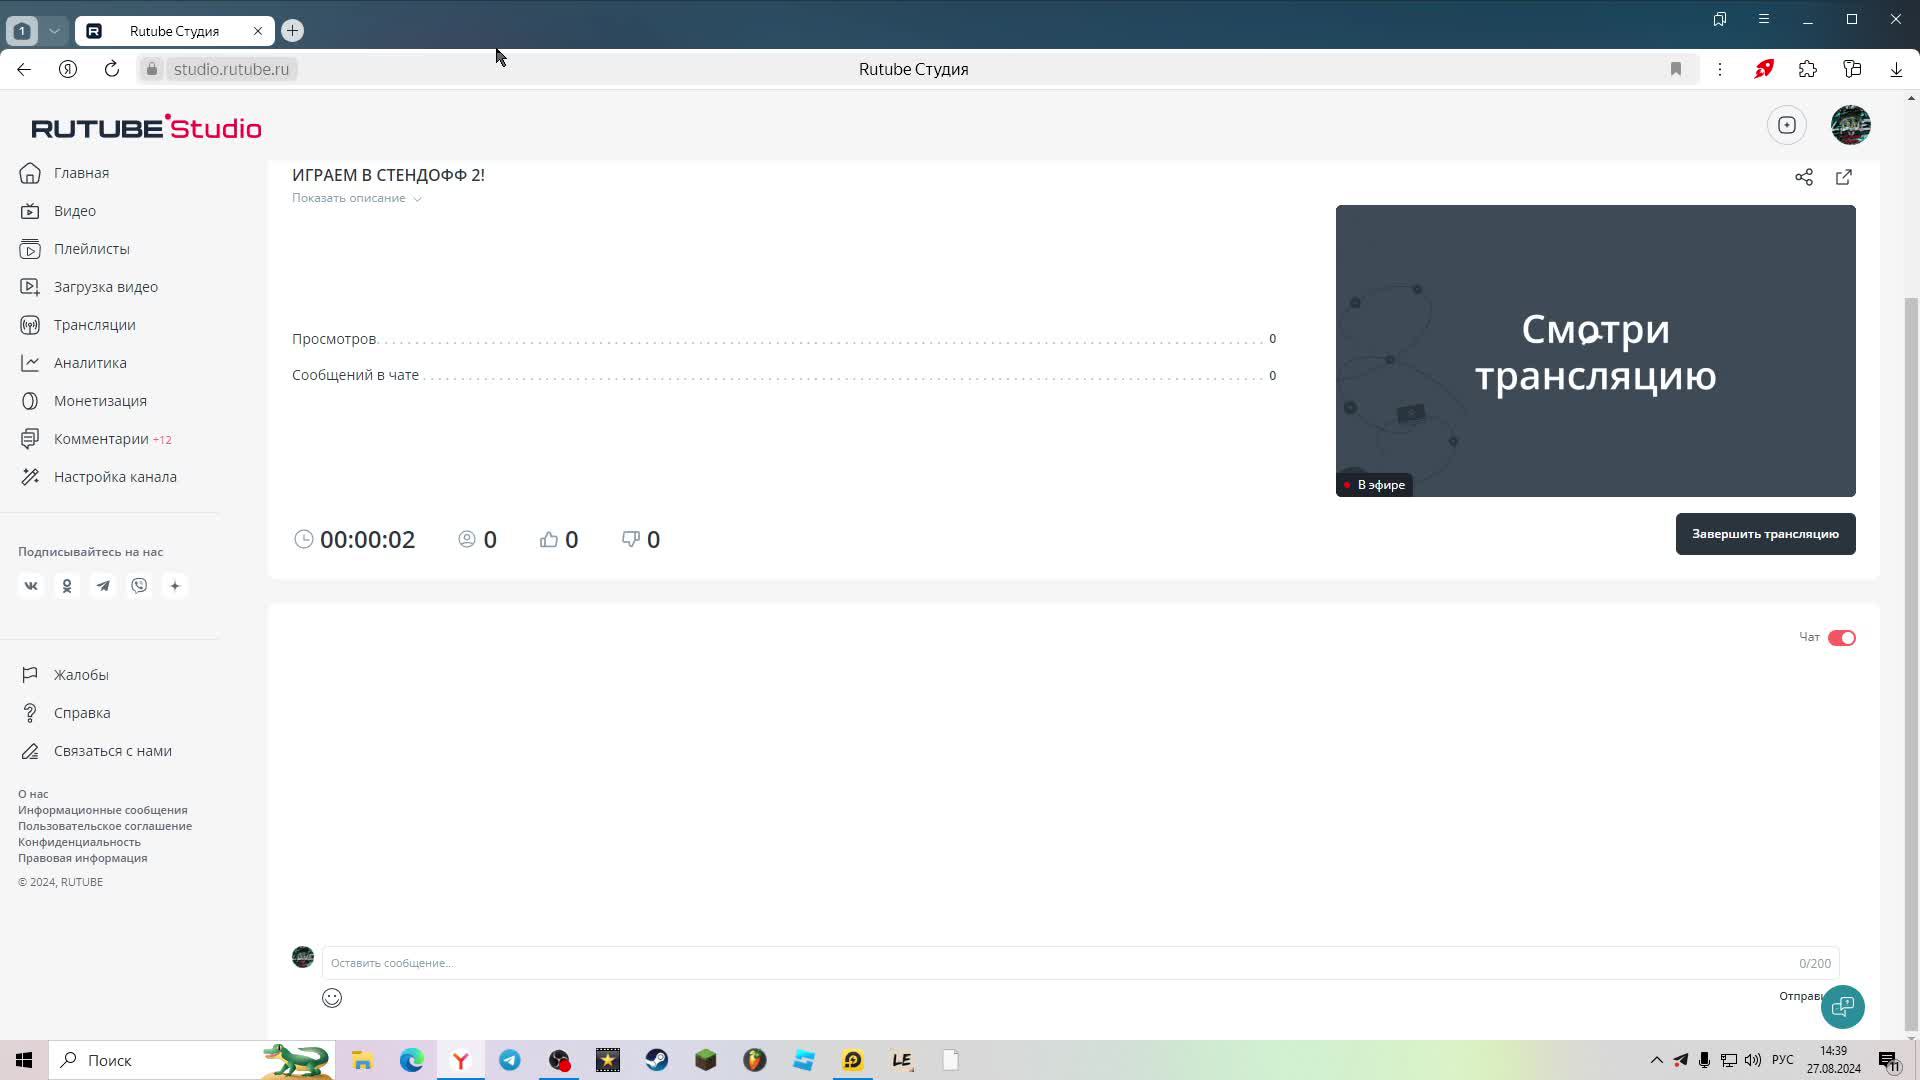Click the Просмотров statistic label

(x=334, y=339)
